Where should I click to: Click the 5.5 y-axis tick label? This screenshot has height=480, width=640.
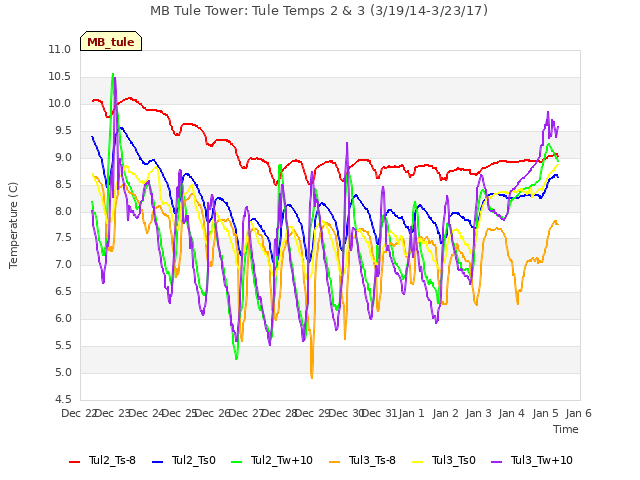(x=63, y=345)
